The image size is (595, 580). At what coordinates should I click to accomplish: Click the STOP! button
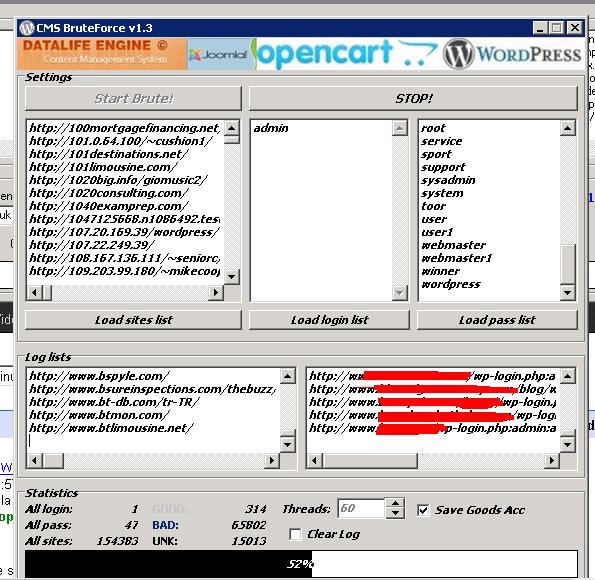point(413,99)
